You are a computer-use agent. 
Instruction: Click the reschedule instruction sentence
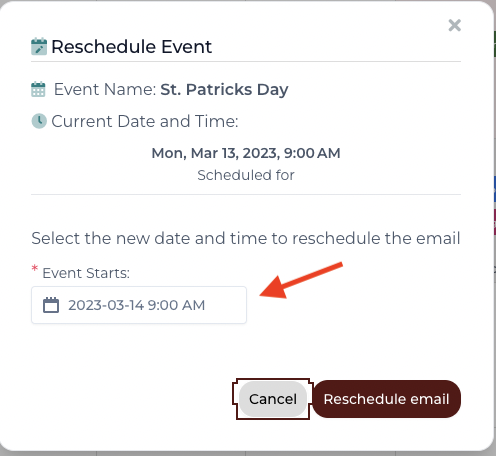click(246, 238)
